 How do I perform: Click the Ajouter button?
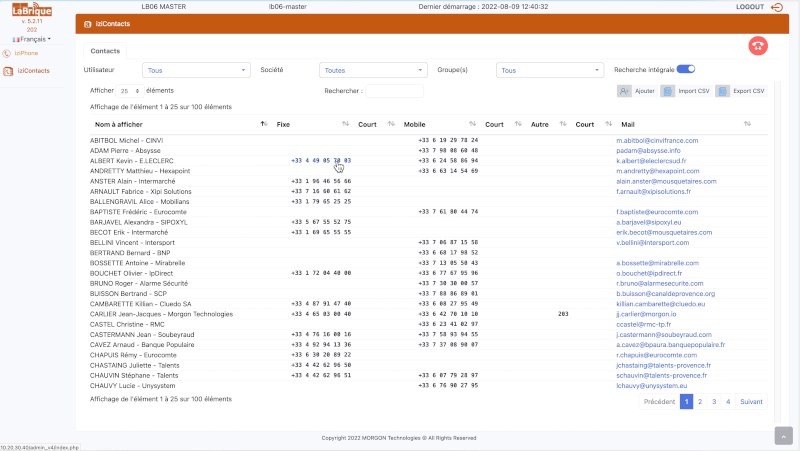(x=637, y=91)
